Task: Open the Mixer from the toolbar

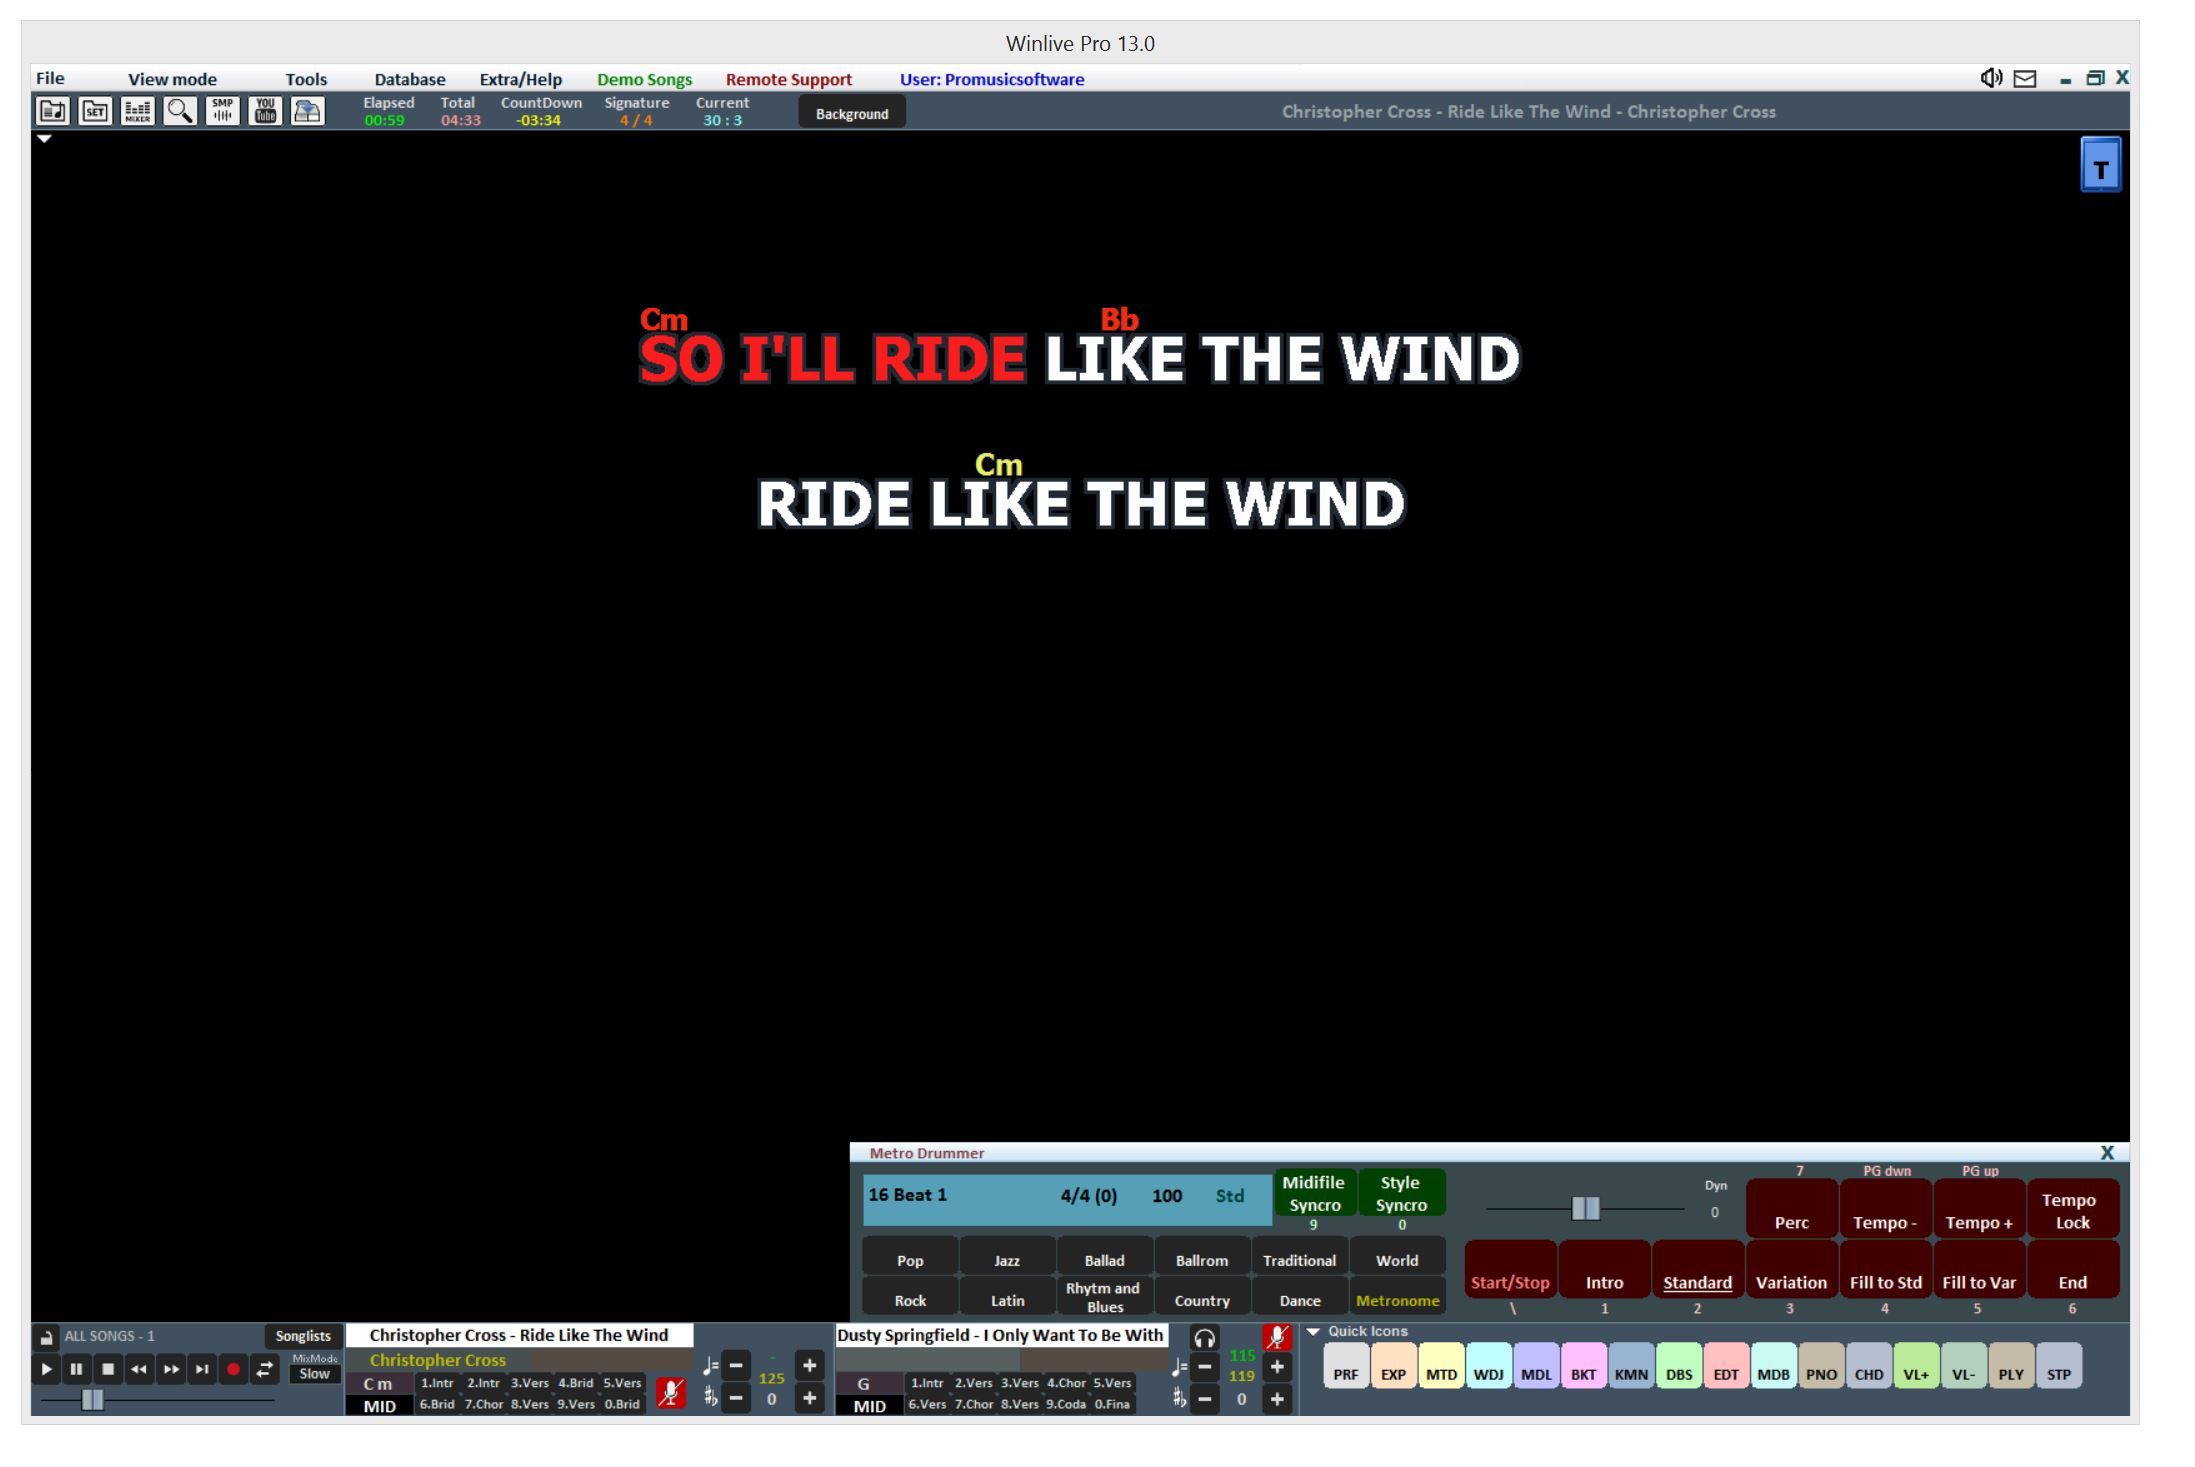Action: pyautogui.click(x=137, y=111)
